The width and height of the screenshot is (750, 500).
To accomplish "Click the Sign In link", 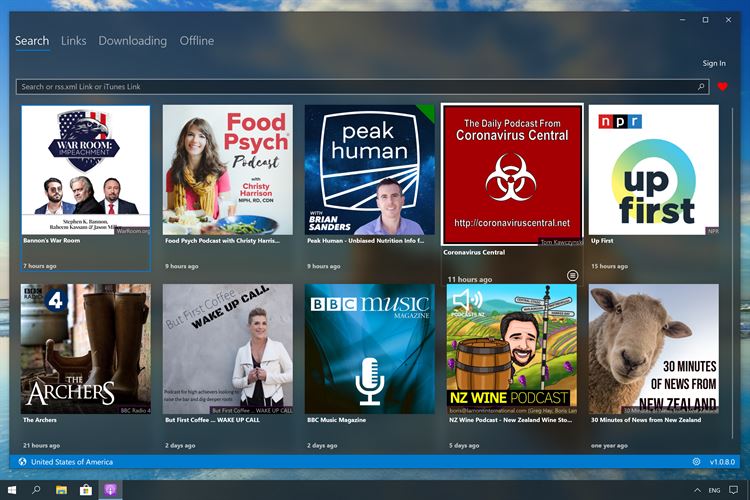I will (714, 63).
